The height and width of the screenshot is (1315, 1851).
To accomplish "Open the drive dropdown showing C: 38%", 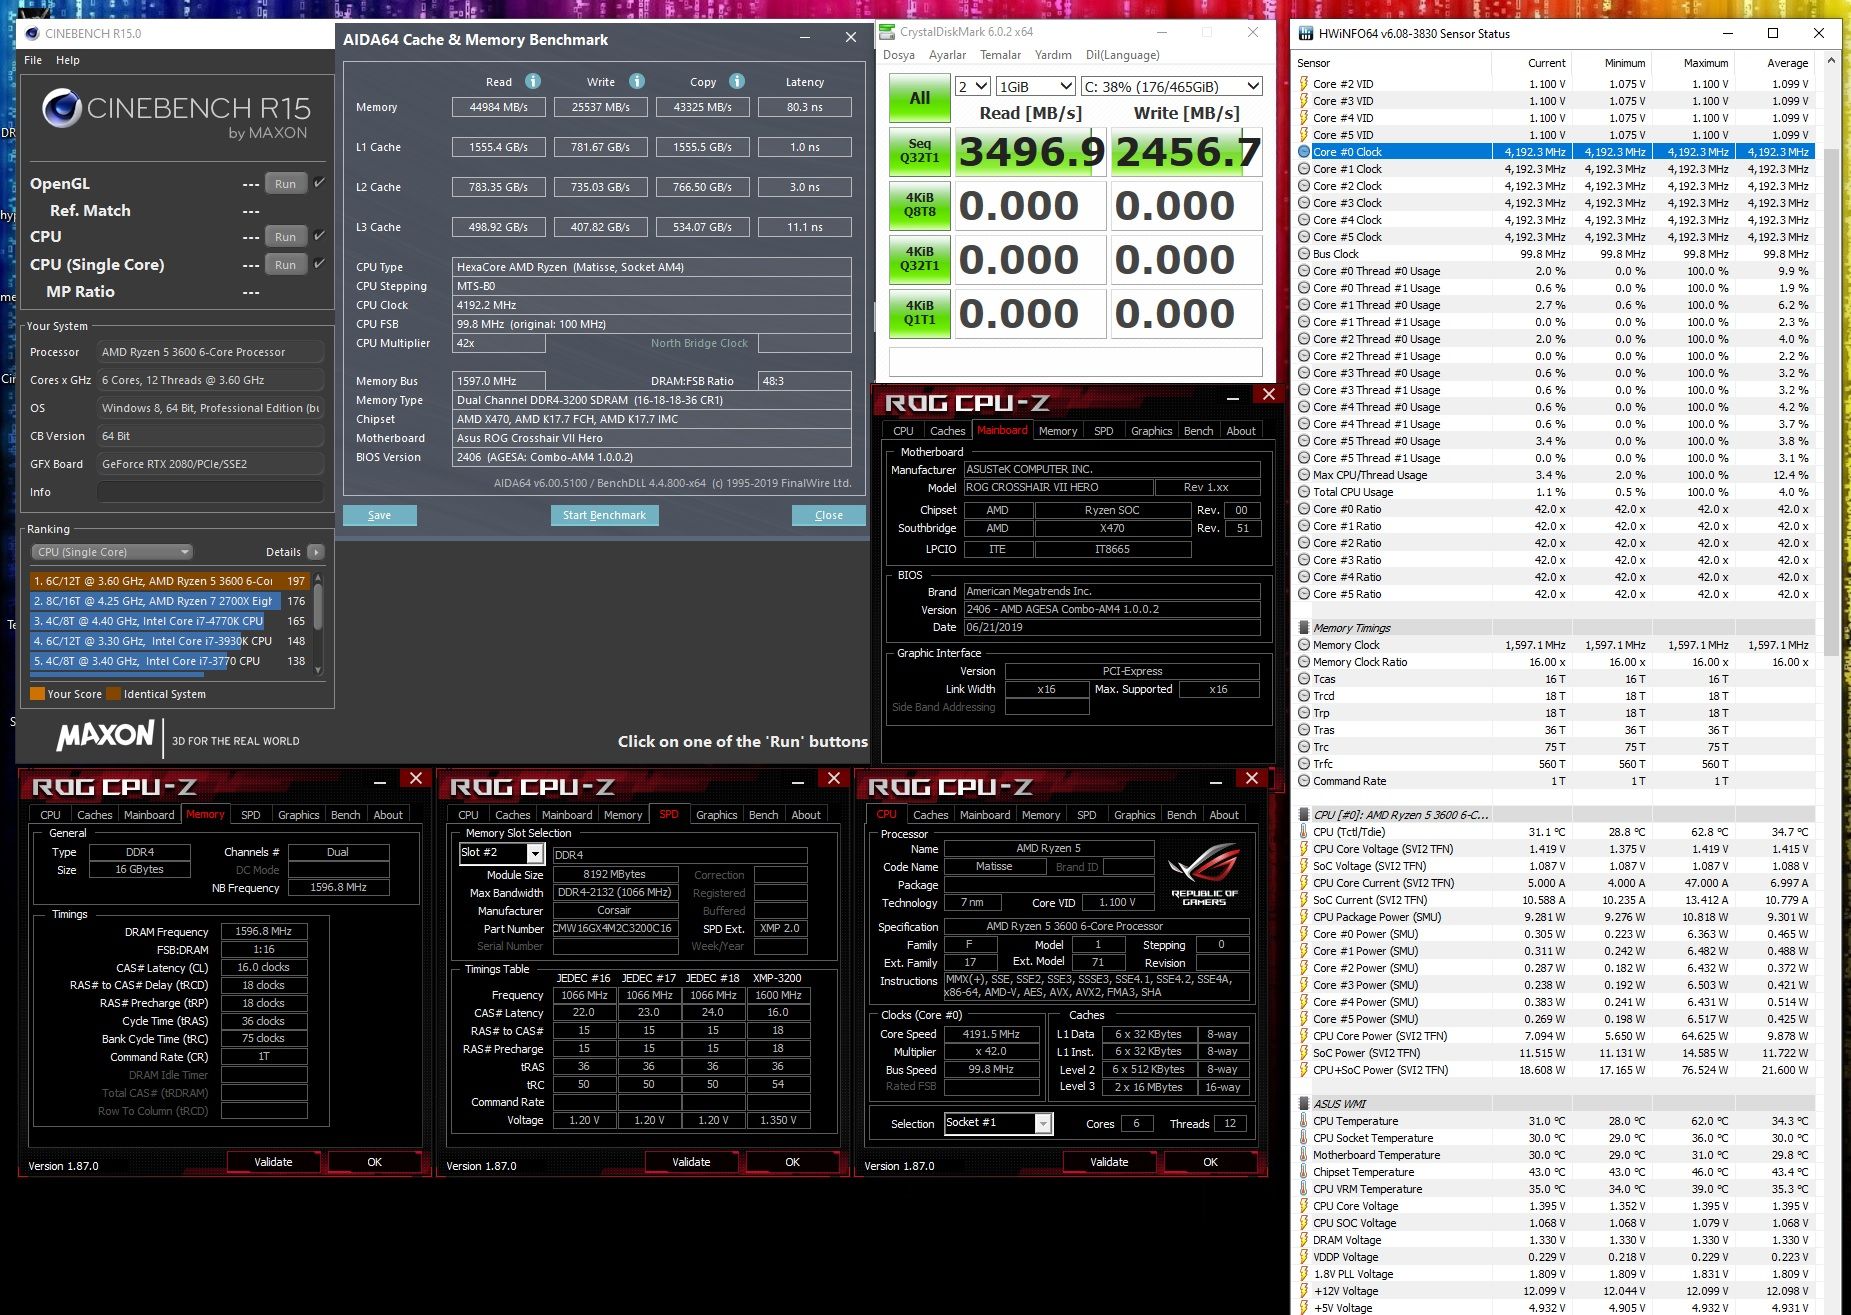I will [1172, 86].
